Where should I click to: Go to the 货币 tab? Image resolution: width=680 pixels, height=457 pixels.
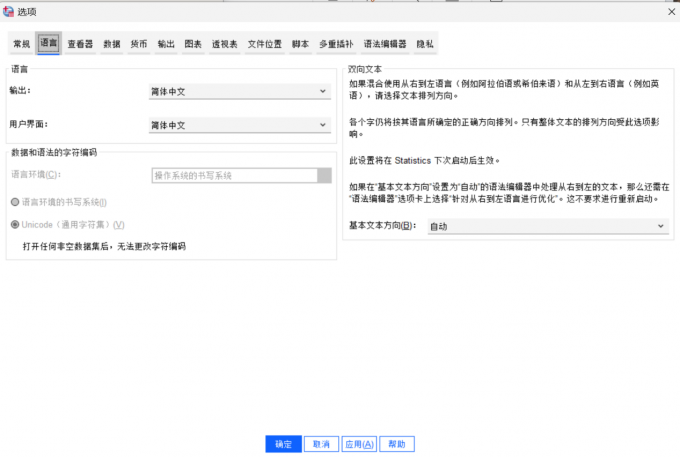139,44
